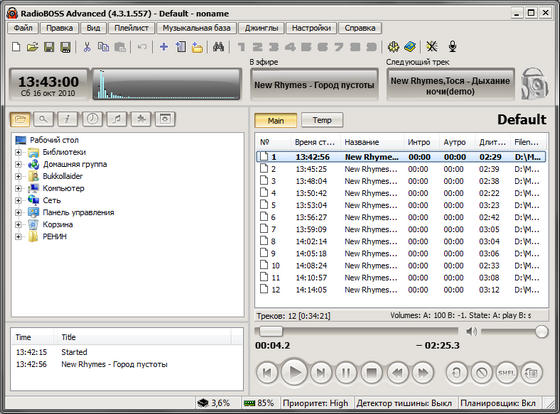The height and width of the screenshot is (414, 560).
Task: Click Планировщик: Вкл in status bar
Action: (x=498, y=403)
